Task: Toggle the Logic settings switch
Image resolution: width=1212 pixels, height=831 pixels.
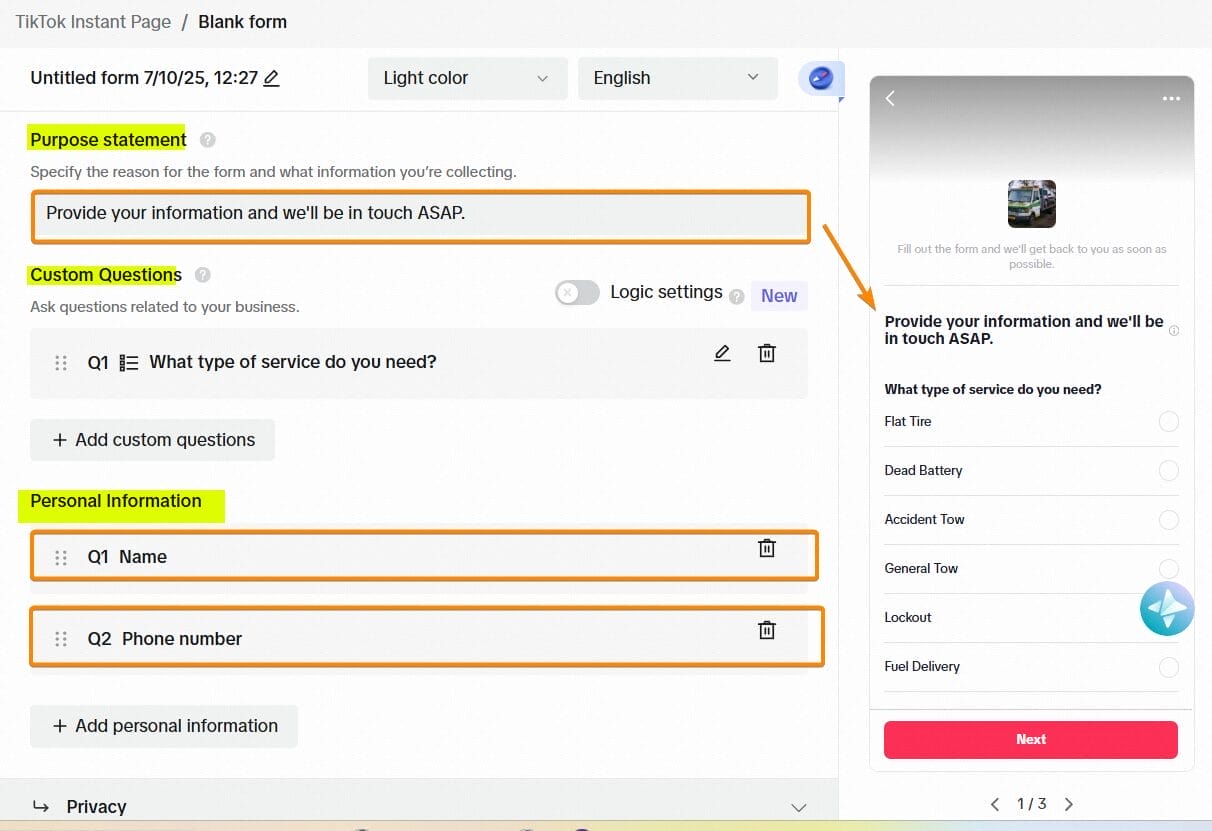Action: (577, 293)
